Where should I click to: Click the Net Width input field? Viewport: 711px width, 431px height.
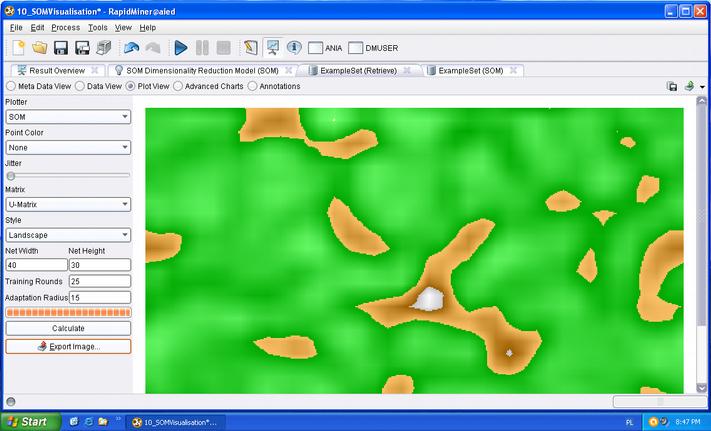[36, 265]
